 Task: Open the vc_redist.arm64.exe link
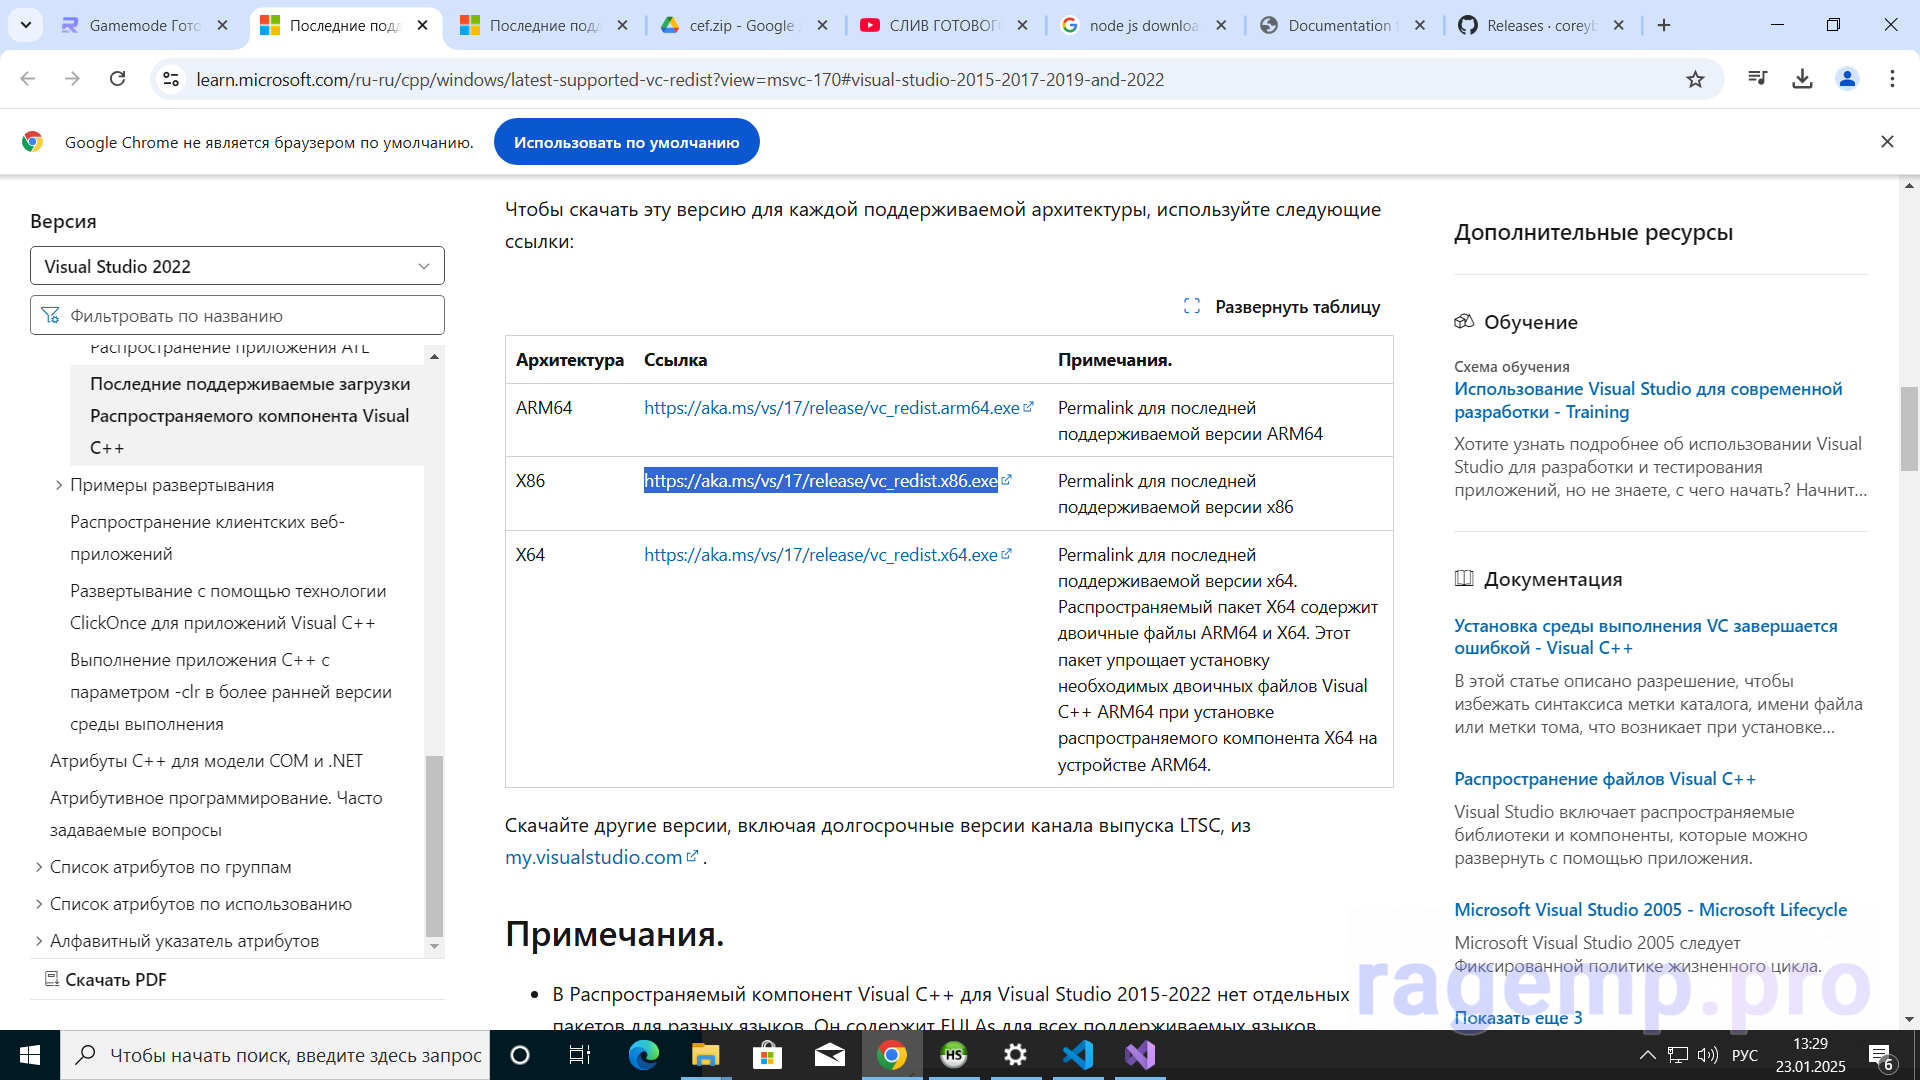pyautogui.click(x=832, y=408)
